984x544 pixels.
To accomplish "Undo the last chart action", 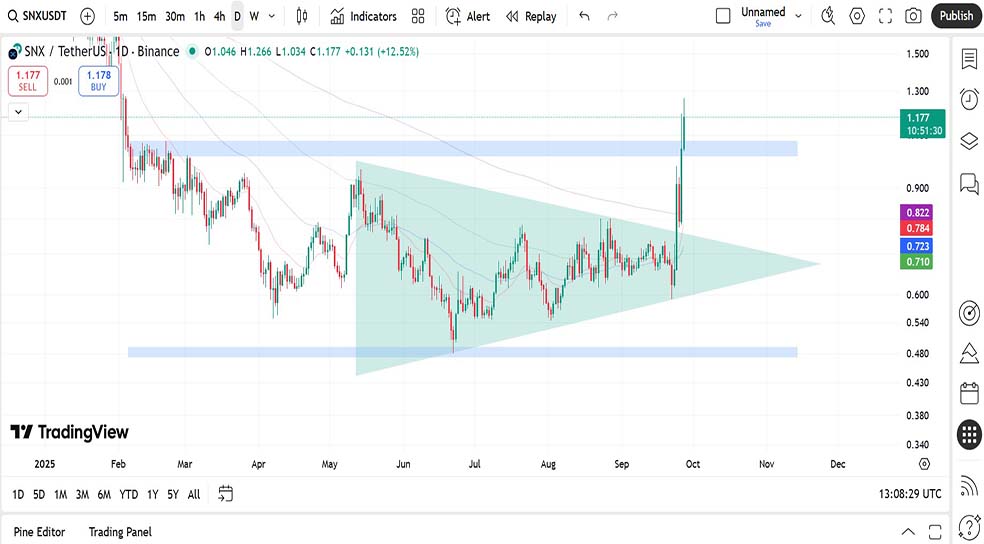I will click(584, 16).
